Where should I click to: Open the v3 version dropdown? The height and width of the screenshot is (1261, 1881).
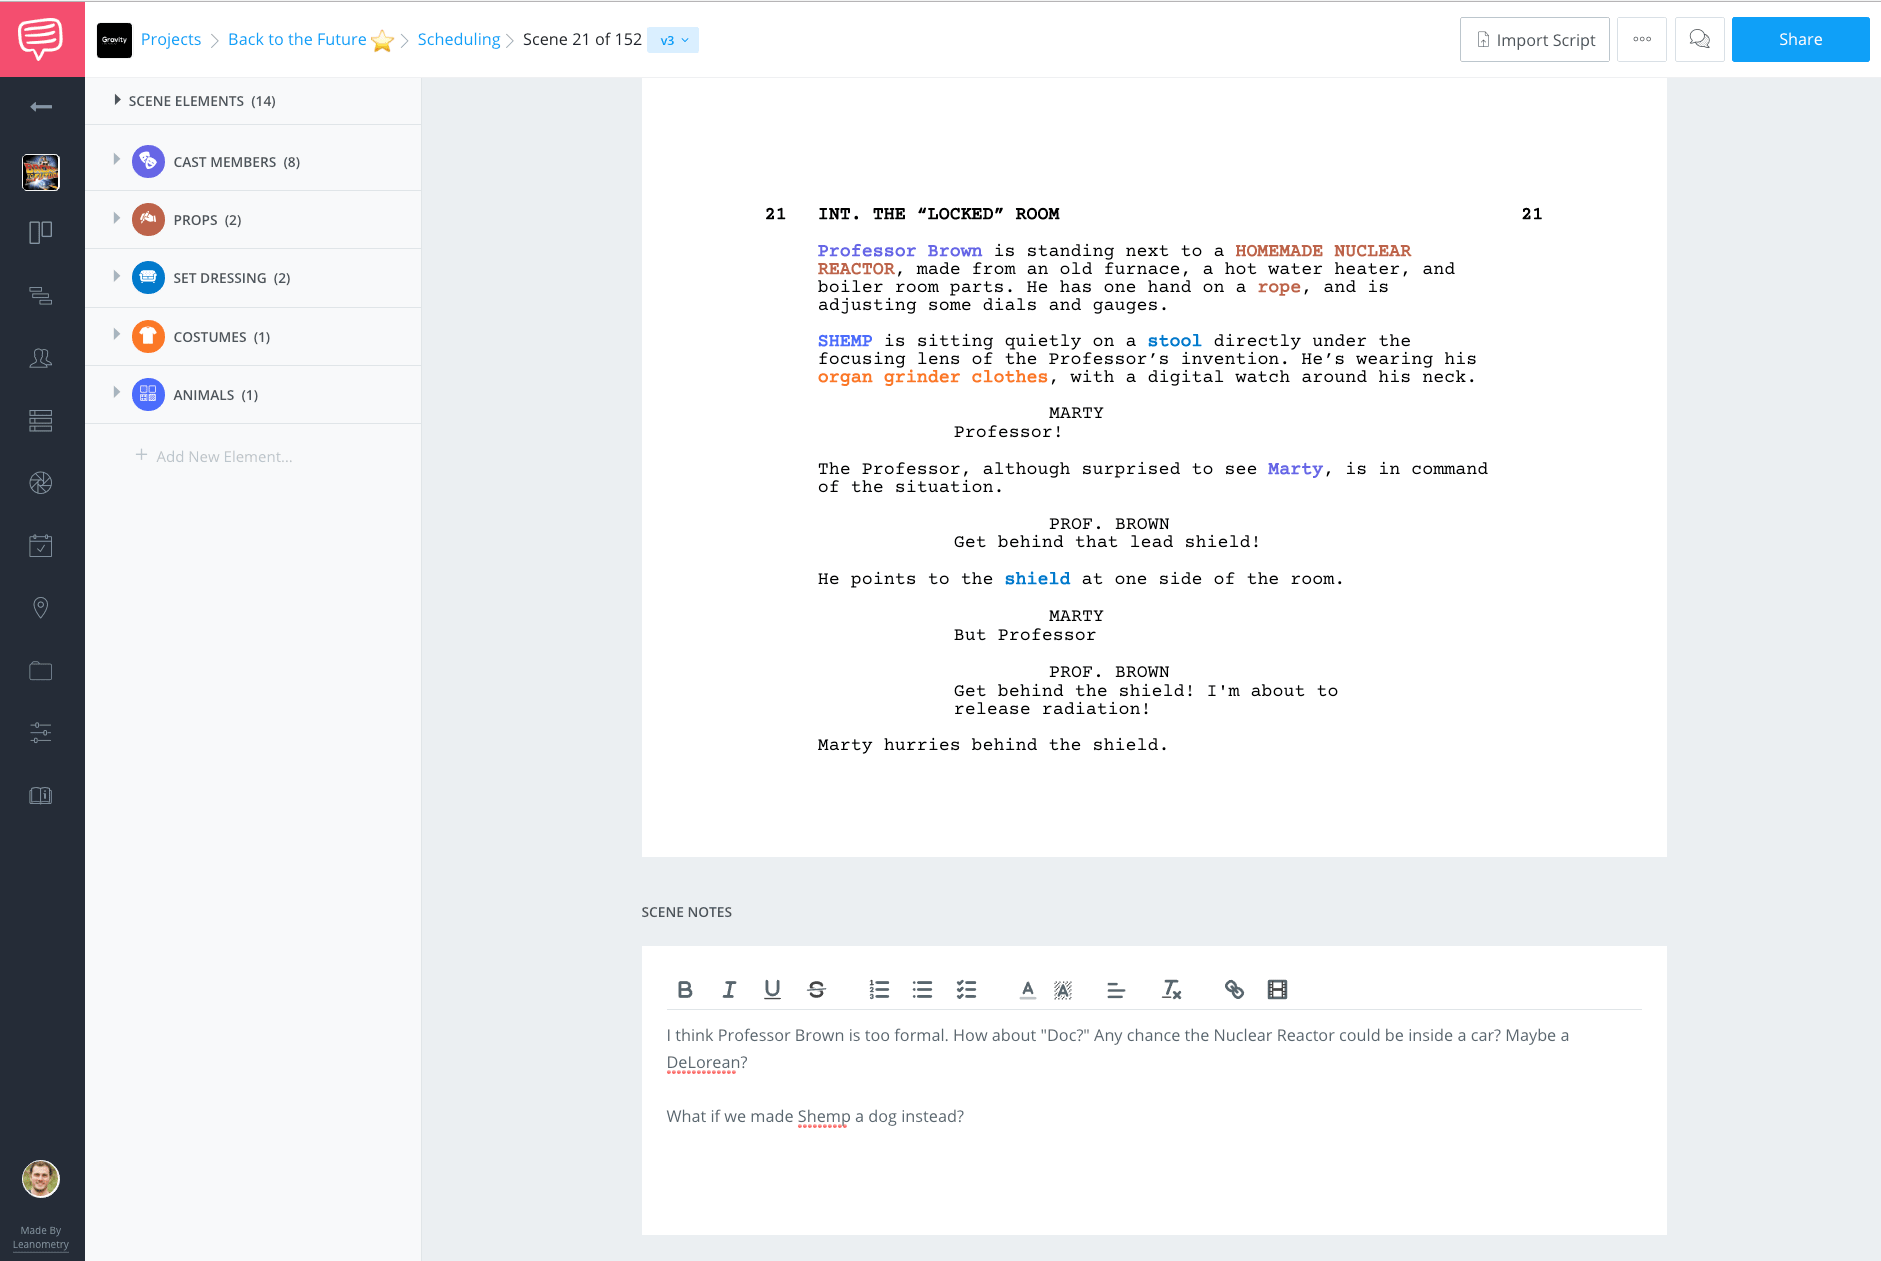point(673,40)
